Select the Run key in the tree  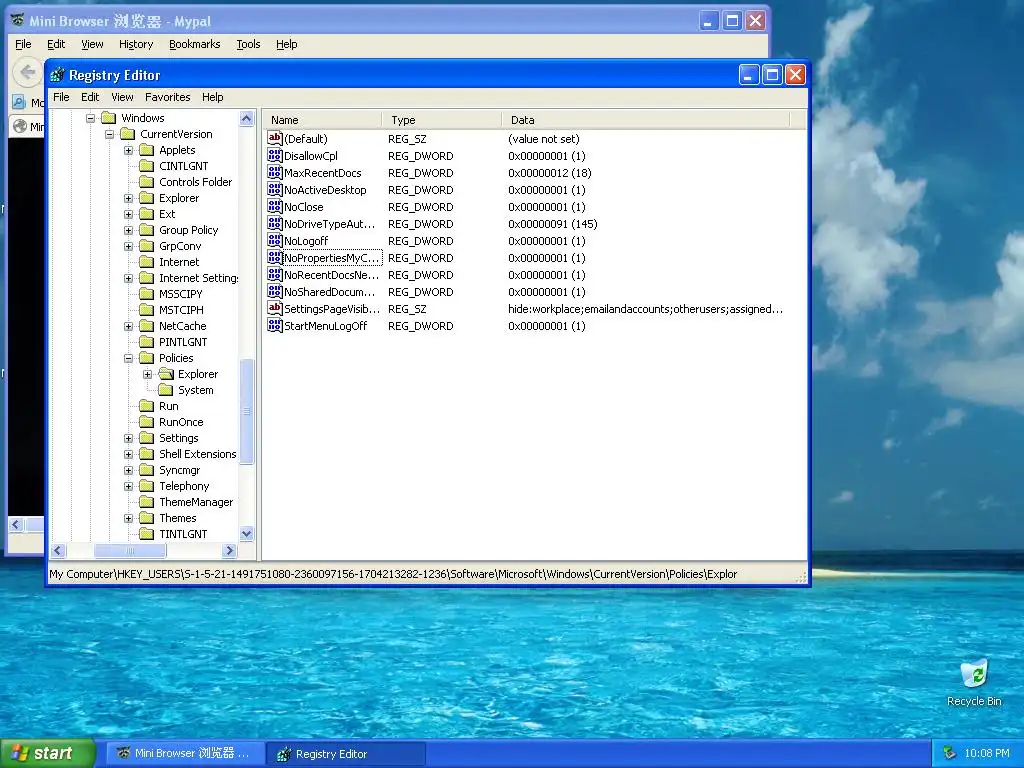168,406
